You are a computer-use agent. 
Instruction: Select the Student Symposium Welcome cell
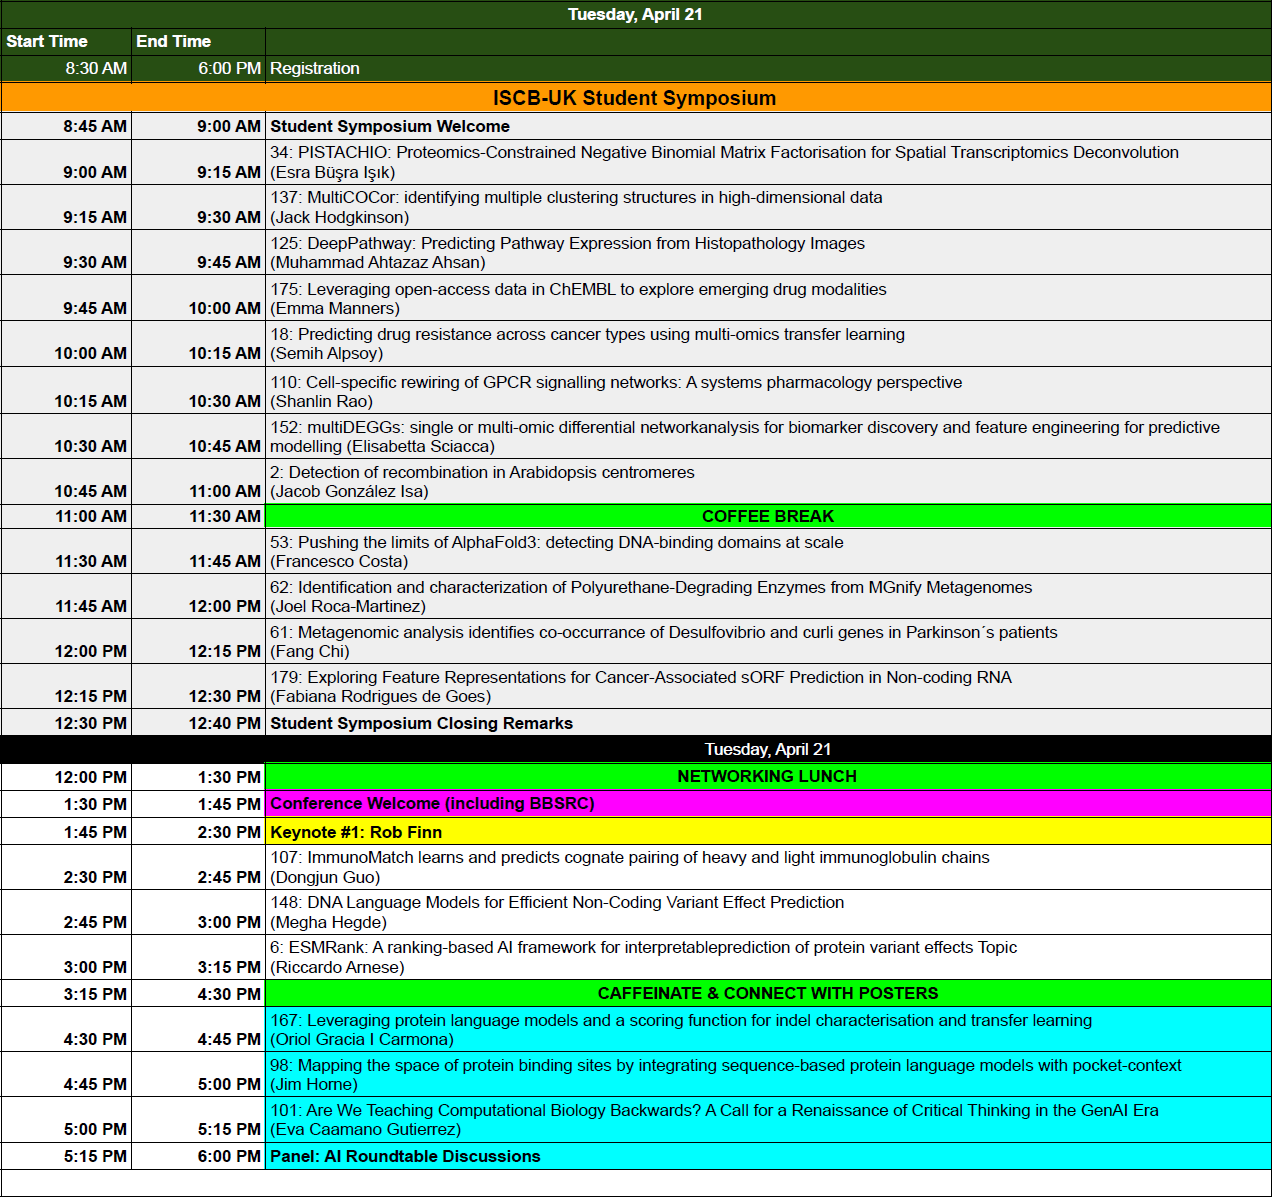[x=390, y=126]
